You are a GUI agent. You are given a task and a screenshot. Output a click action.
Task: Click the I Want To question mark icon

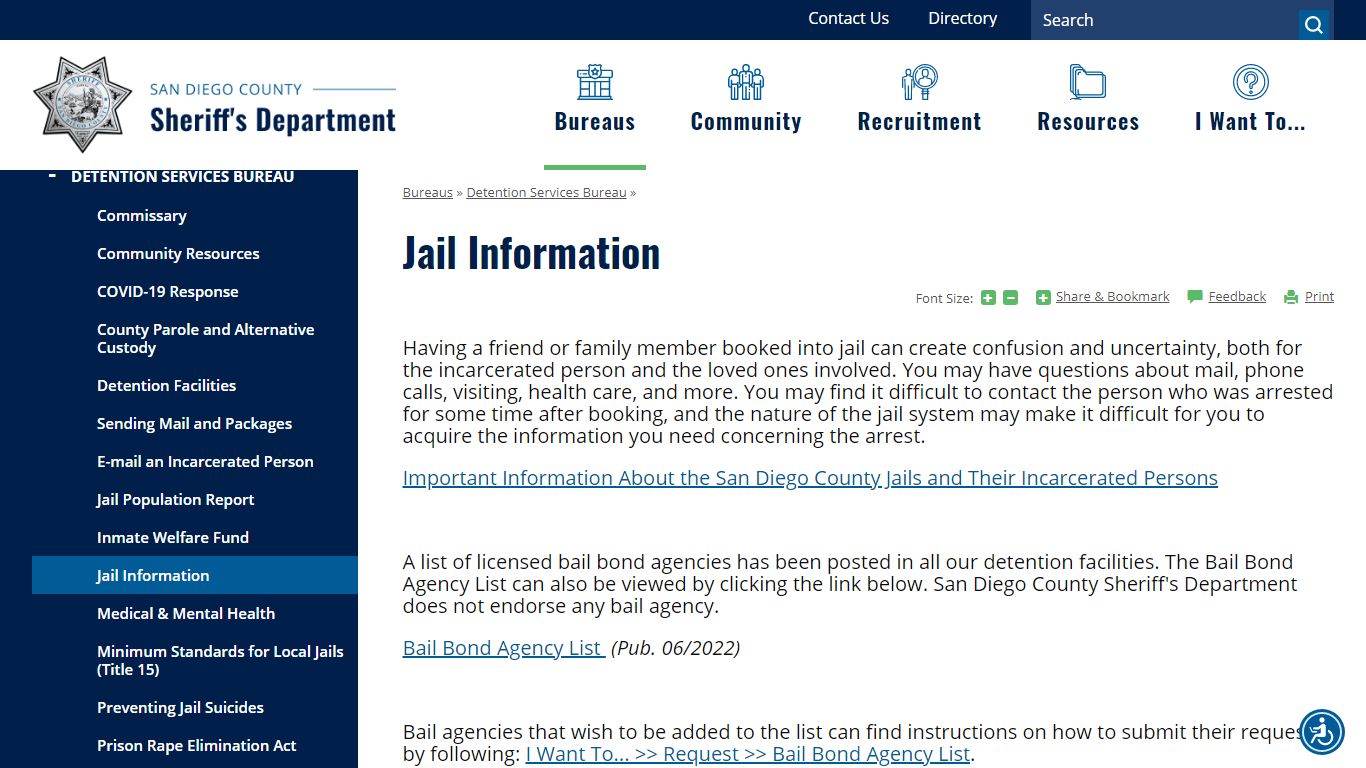[x=1250, y=82]
